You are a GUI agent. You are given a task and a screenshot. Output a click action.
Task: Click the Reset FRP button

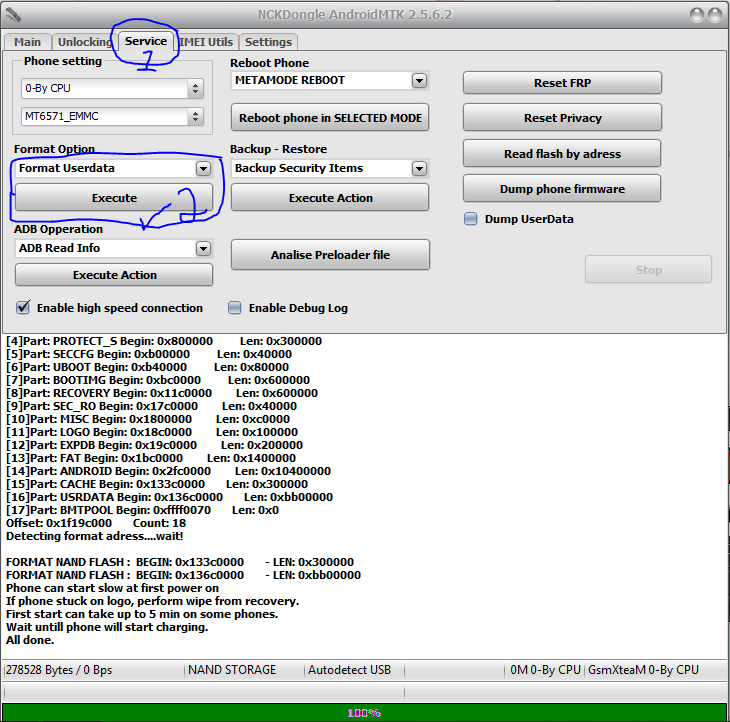(562, 83)
